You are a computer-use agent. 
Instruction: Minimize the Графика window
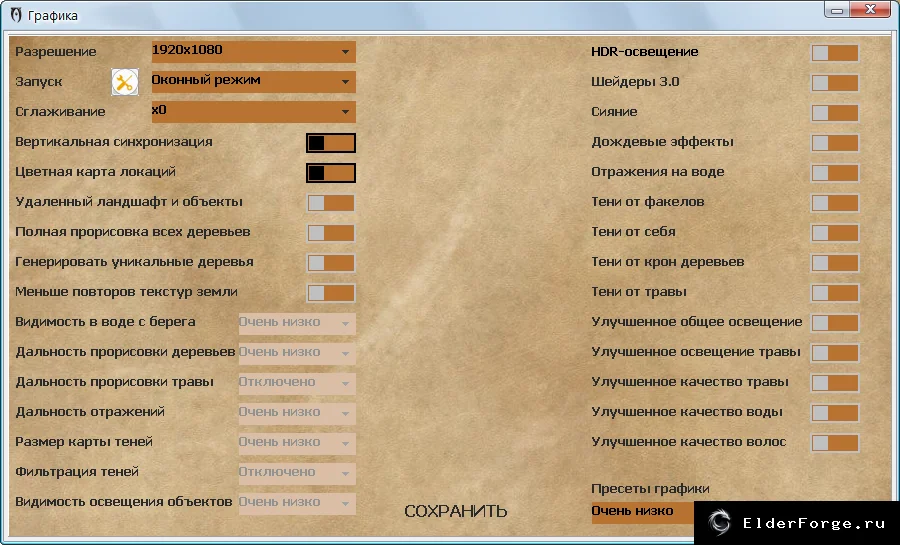pyautogui.click(x=837, y=10)
